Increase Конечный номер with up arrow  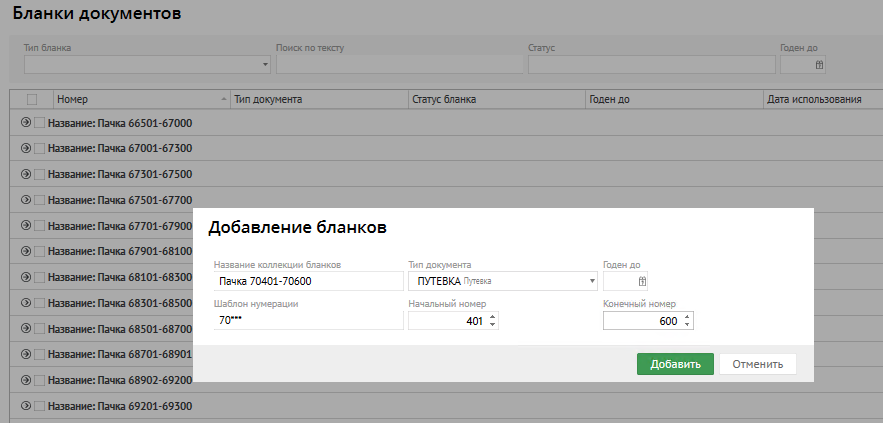687,316
